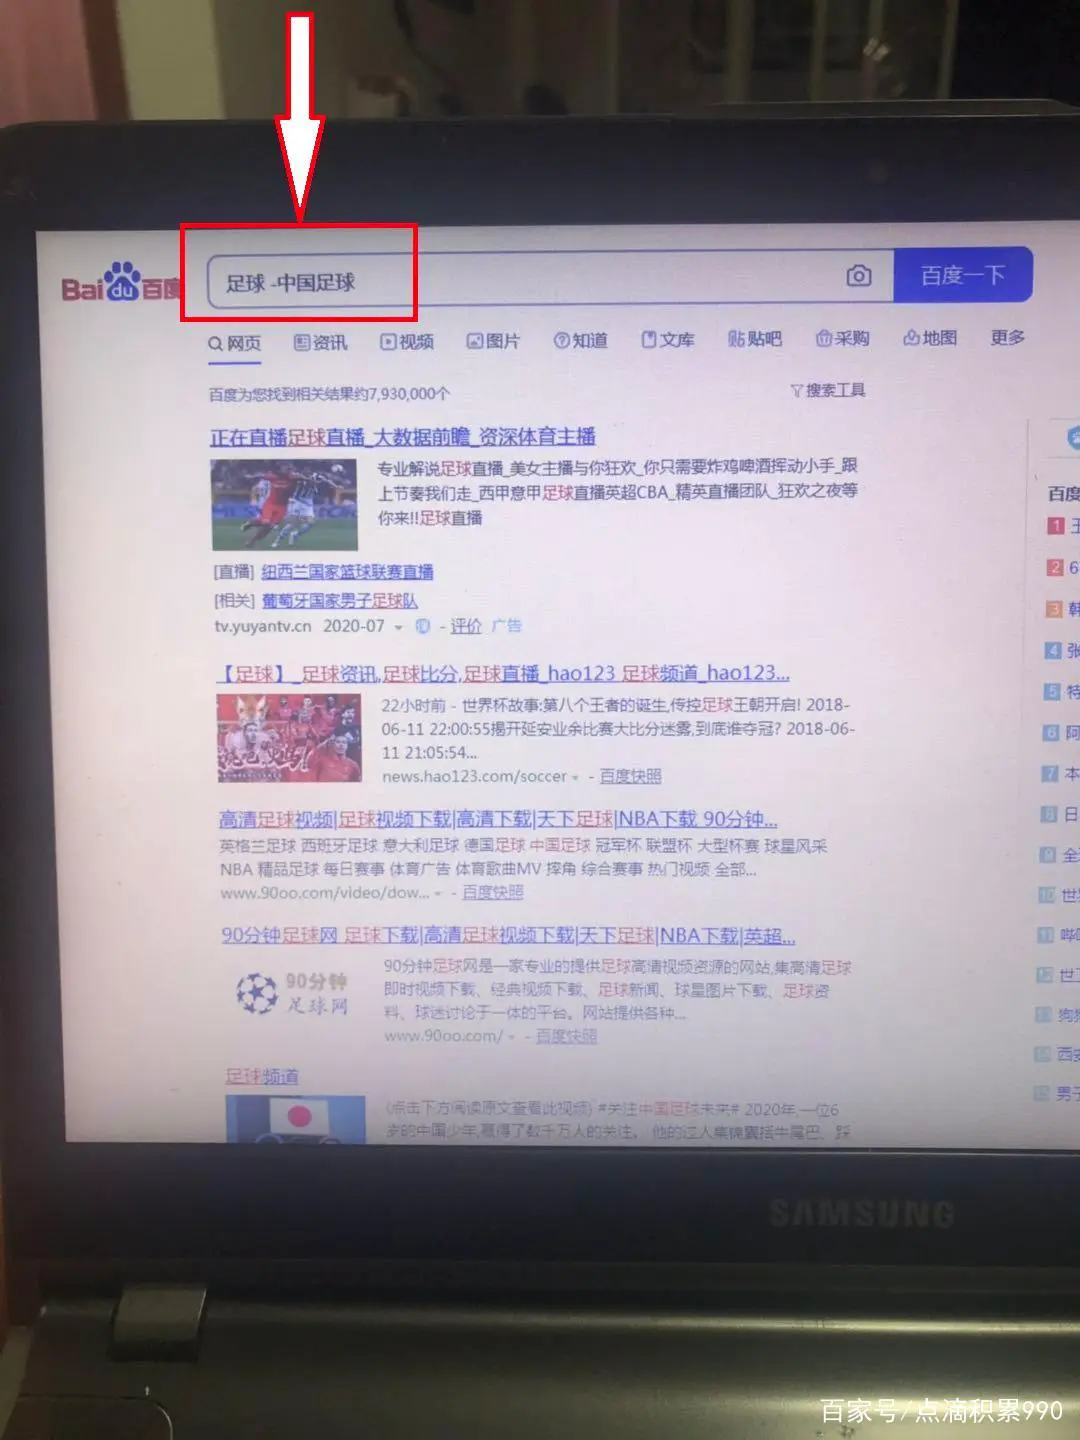Click the 90分钟足球网 logo thumbnail
The height and width of the screenshot is (1440, 1080).
click(x=292, y=992)
